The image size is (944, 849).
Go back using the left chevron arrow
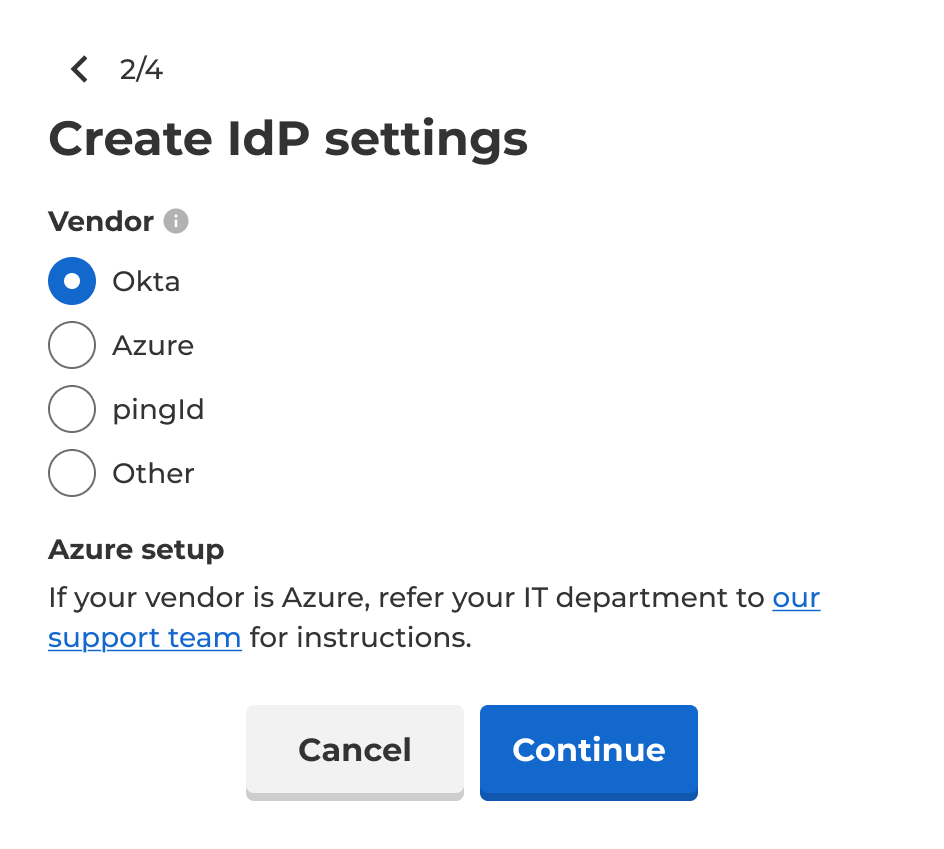click(79, 69)
